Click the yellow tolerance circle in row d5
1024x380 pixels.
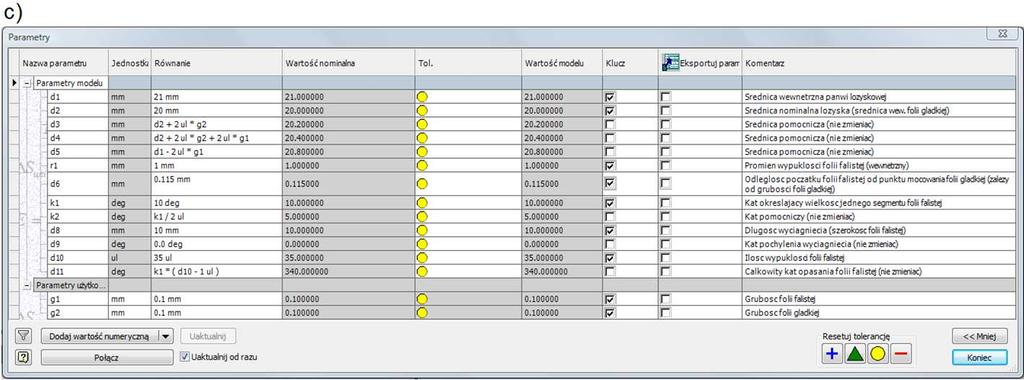pos(422,151)
